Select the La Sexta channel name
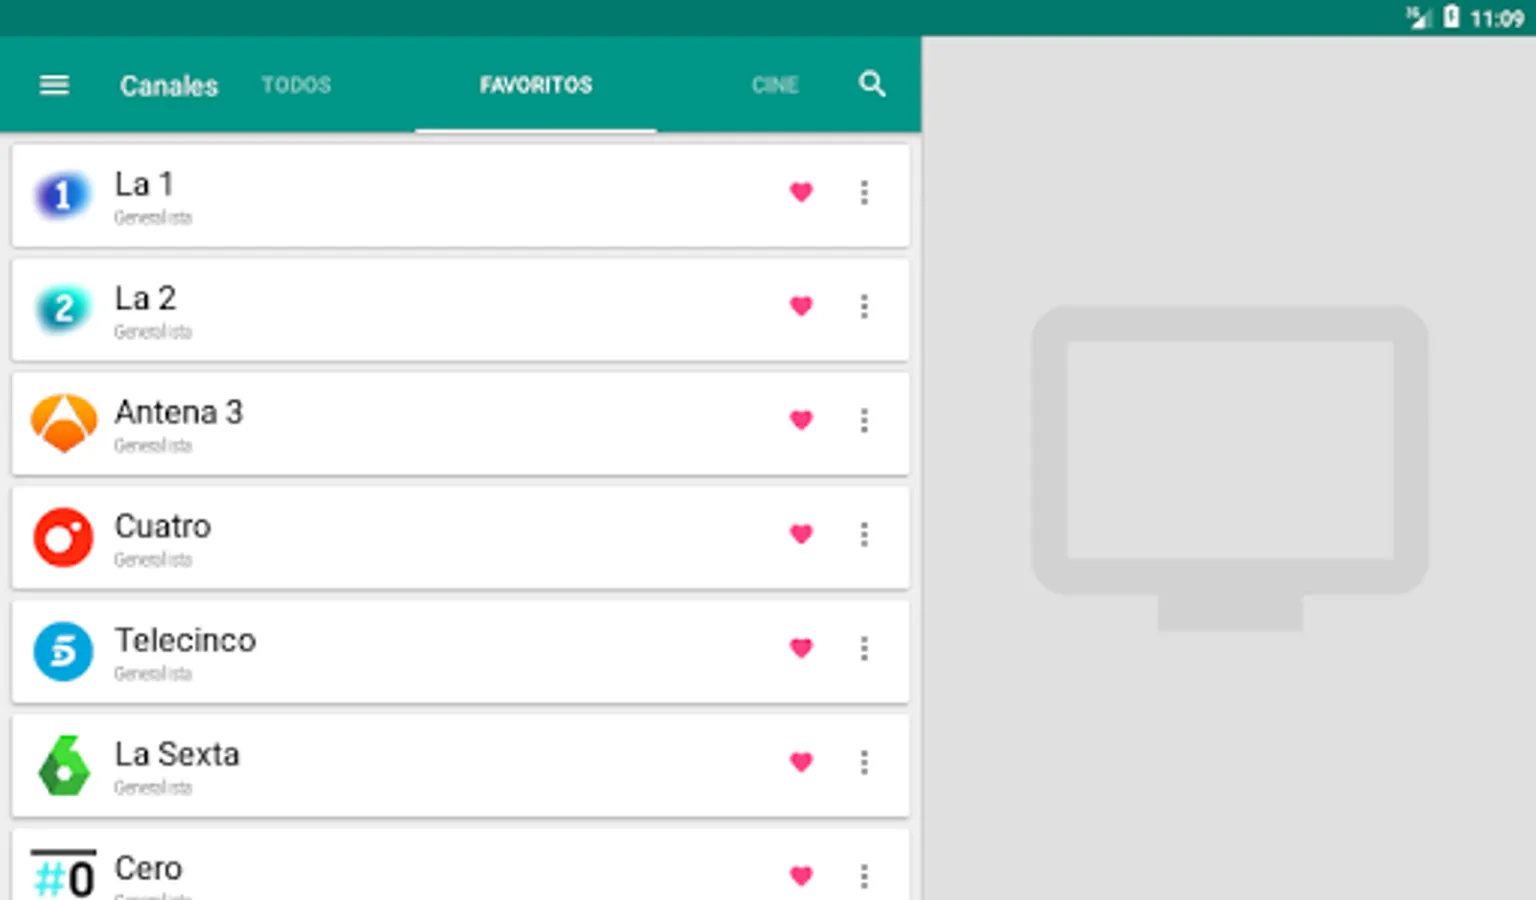Image resolution: width=1536 pixels, height=900 pixels. (x=177, y=754)
